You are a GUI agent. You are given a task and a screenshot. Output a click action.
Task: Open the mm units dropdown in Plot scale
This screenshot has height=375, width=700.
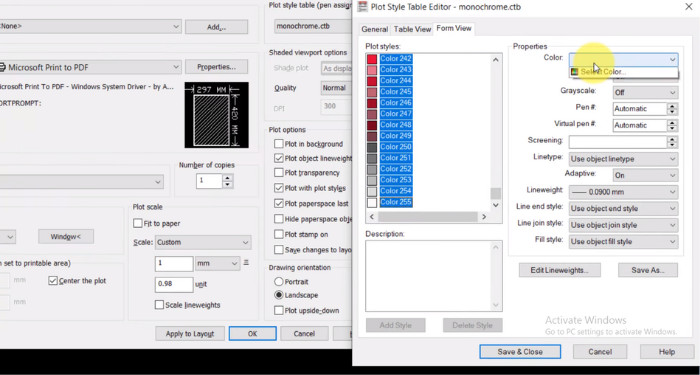click(217, 263)
